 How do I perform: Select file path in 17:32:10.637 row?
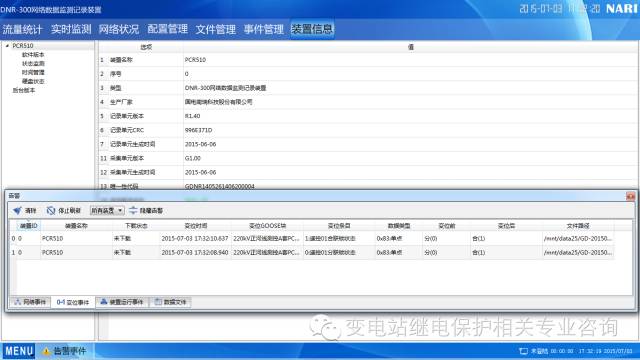pos(578,238)
